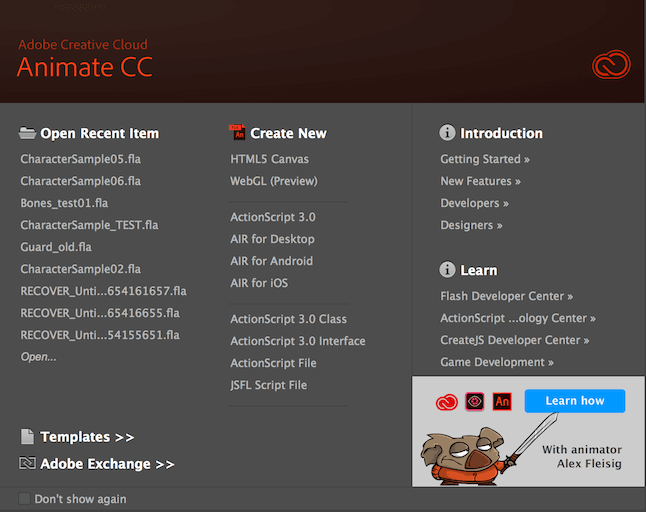Open the New Features » link
The image size is (646, 512).
[480, 181]
